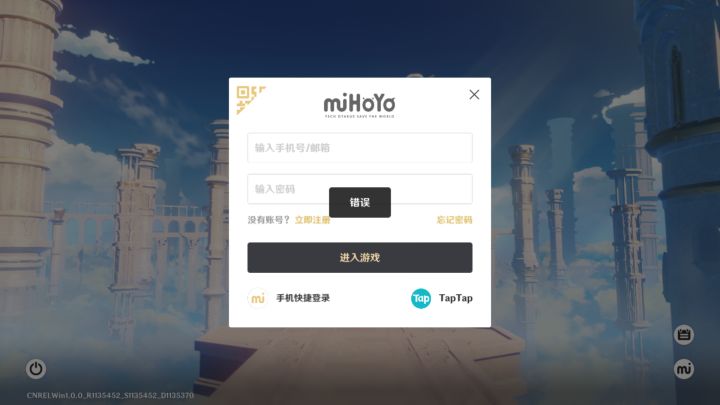Viewport: 720px width, 405px height.
Task: Click the 进入游戏 button
Action: coord(360,258)
